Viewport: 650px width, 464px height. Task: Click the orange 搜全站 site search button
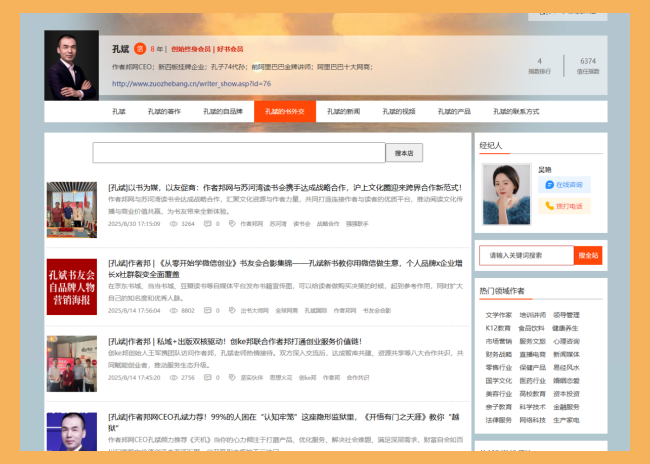[x=588, y=255]
